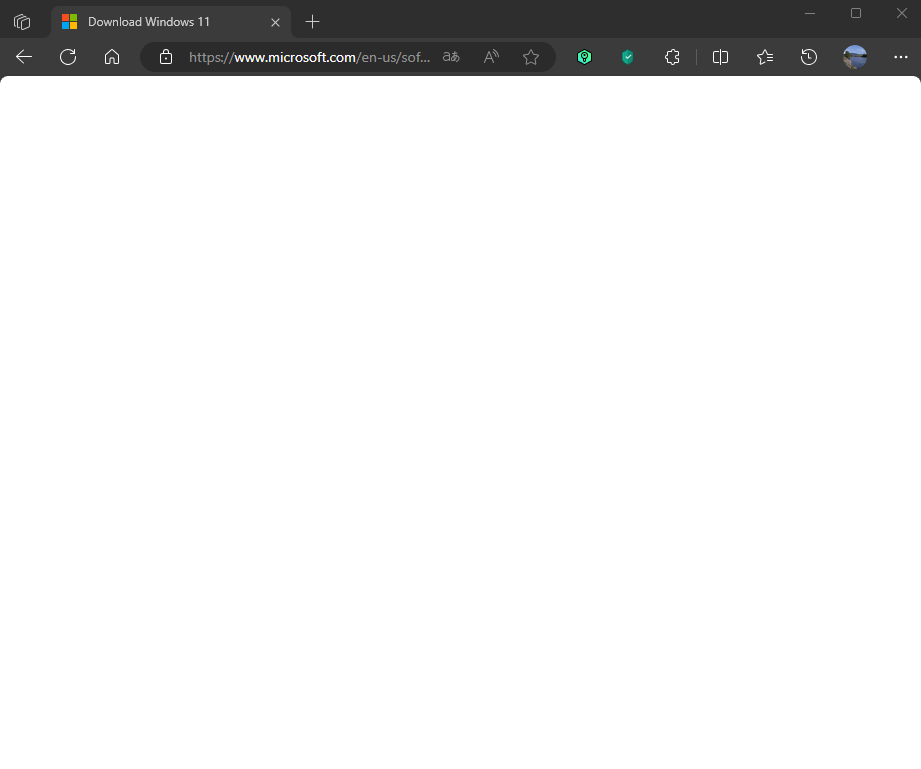
Task: Open the green shield security extension
Action: point(628,57)
